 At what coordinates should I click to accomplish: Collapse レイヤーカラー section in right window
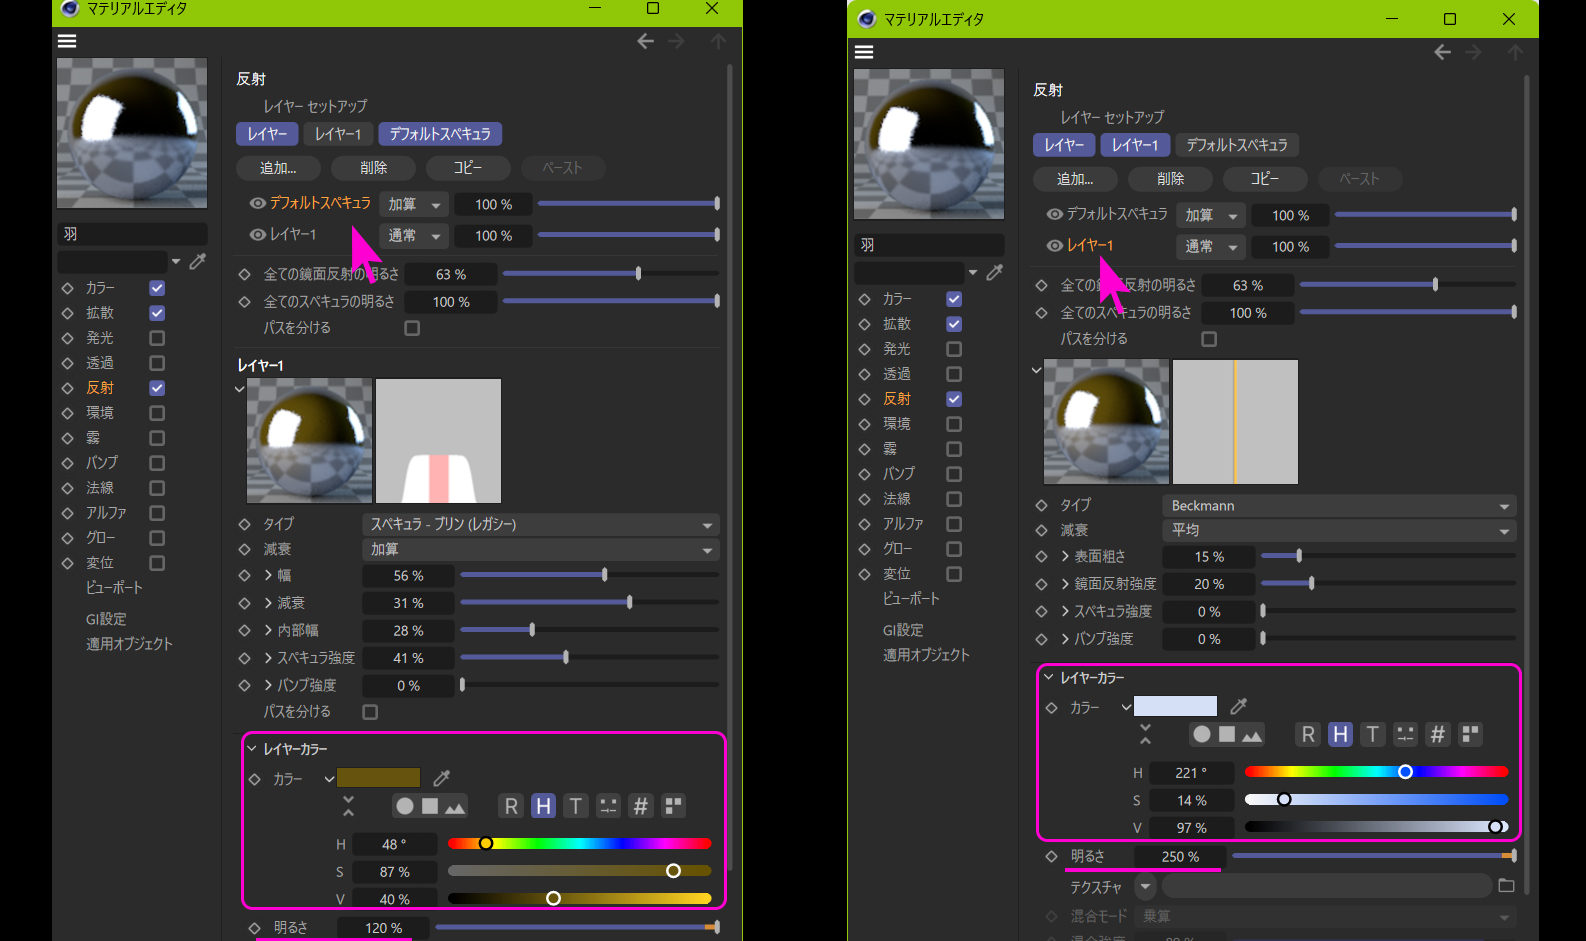coord(1049,678)
